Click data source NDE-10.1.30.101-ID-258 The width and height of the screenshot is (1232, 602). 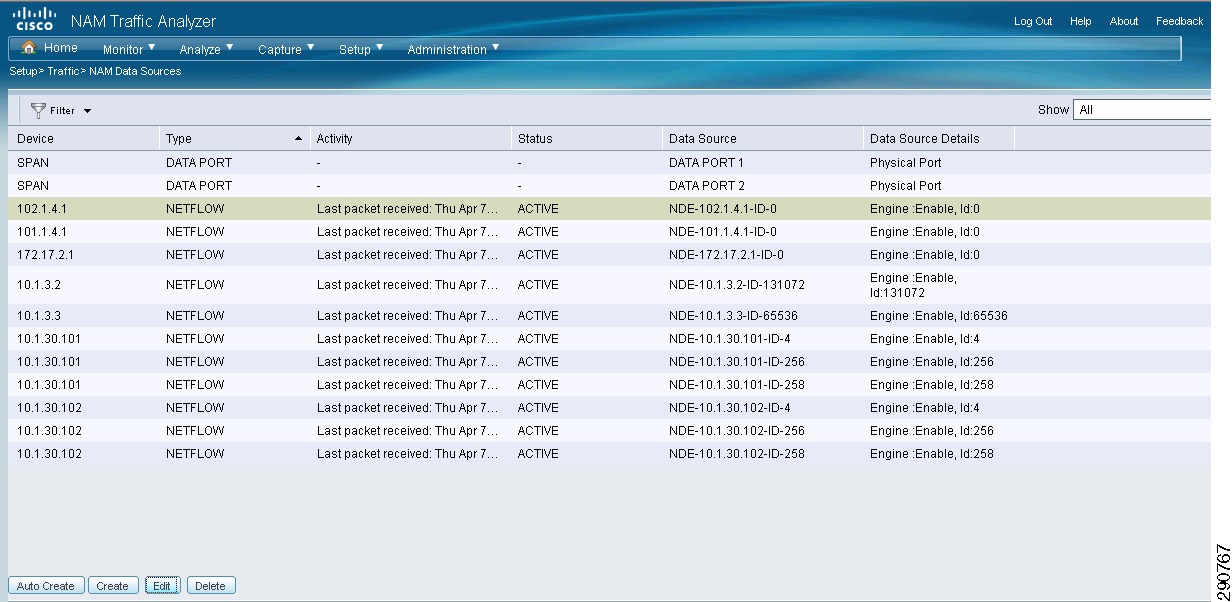pyautogui.click(x=736, y=385)
